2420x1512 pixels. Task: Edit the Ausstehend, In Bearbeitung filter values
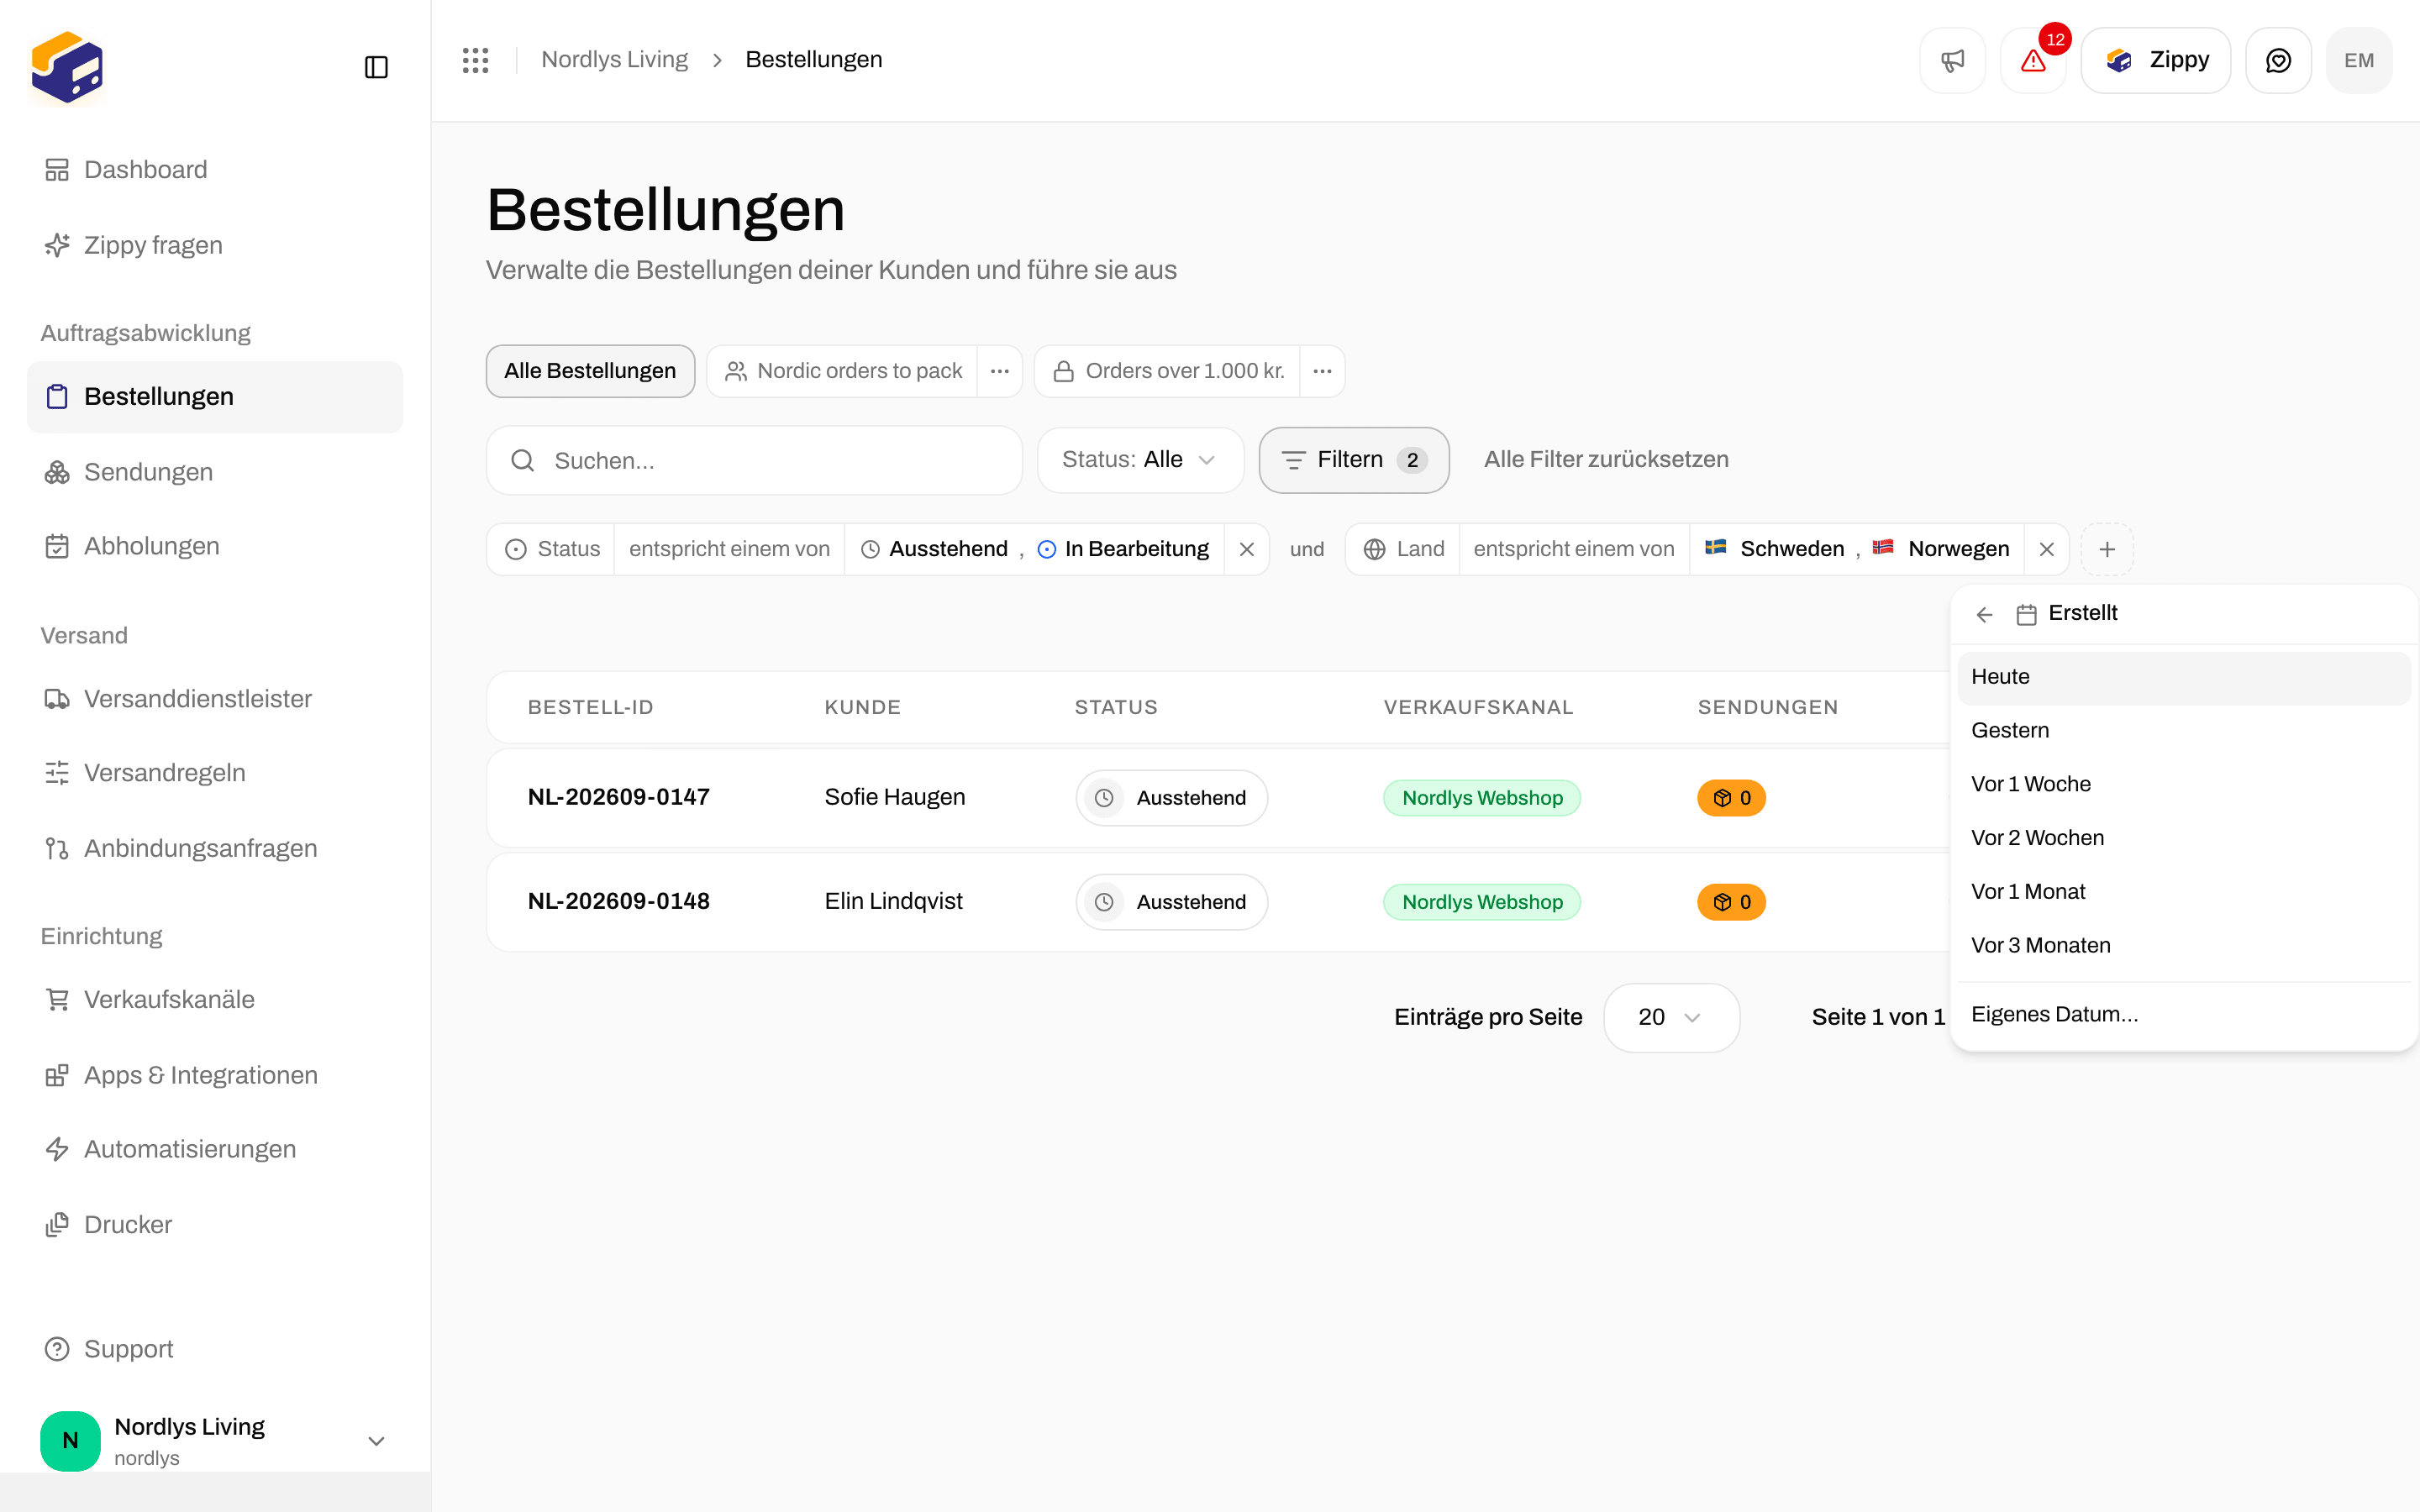tap(1034, 549)
